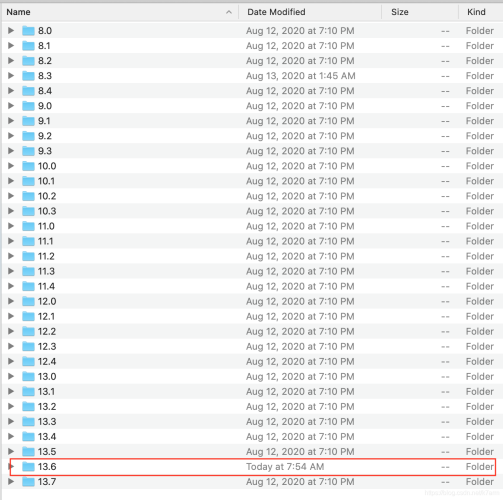Click the Size '--' cell in row 12.4
Screen dimensions: 503x500
coord(445,362)
